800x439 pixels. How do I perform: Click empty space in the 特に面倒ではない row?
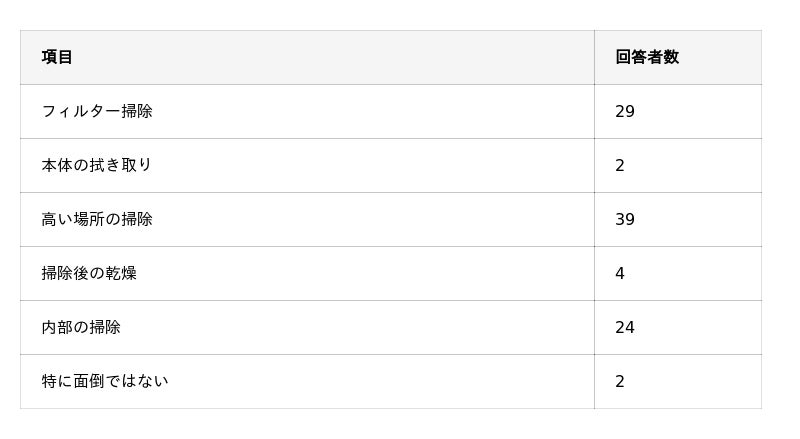[380, 382]
